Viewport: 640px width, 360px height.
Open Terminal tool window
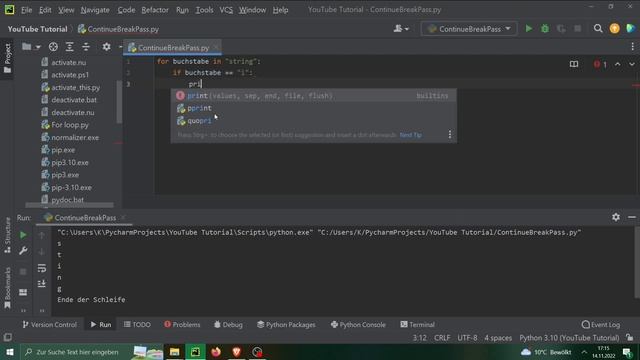417,325
